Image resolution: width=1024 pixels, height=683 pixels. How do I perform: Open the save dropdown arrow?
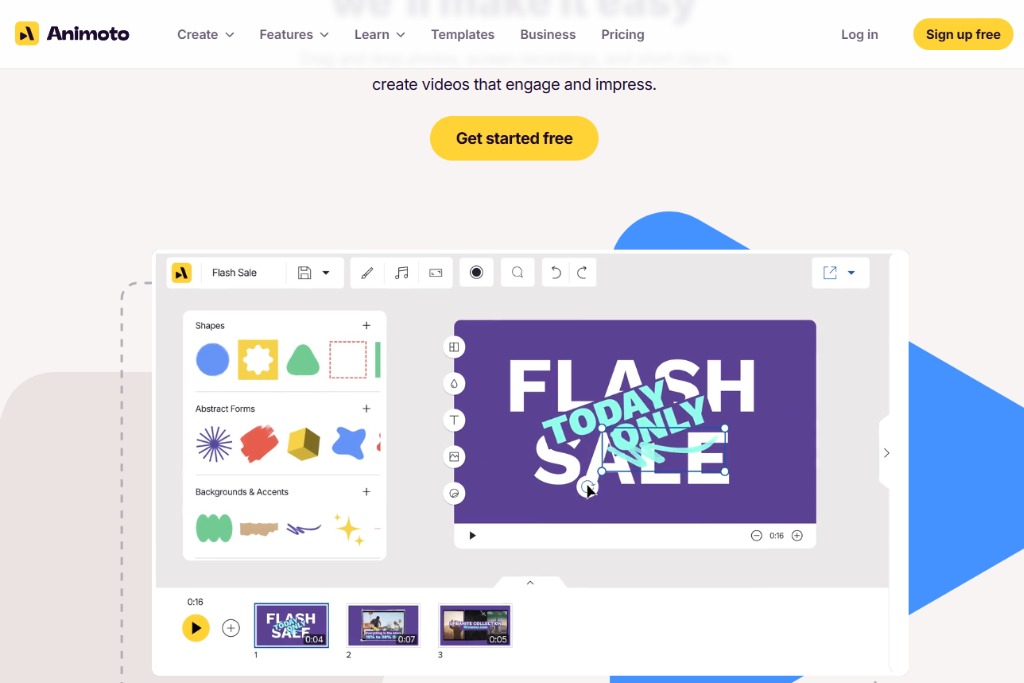pos(326,273)
